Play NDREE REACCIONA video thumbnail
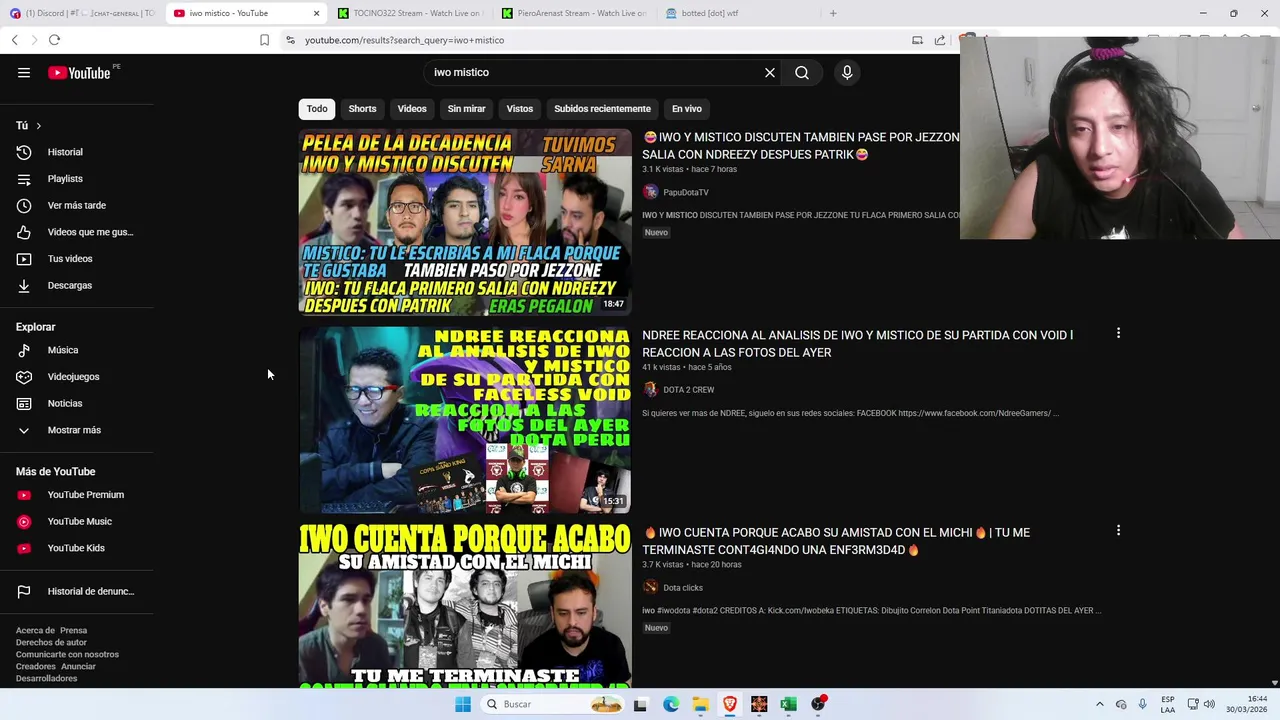1280x720 pixels. (465, 420)
